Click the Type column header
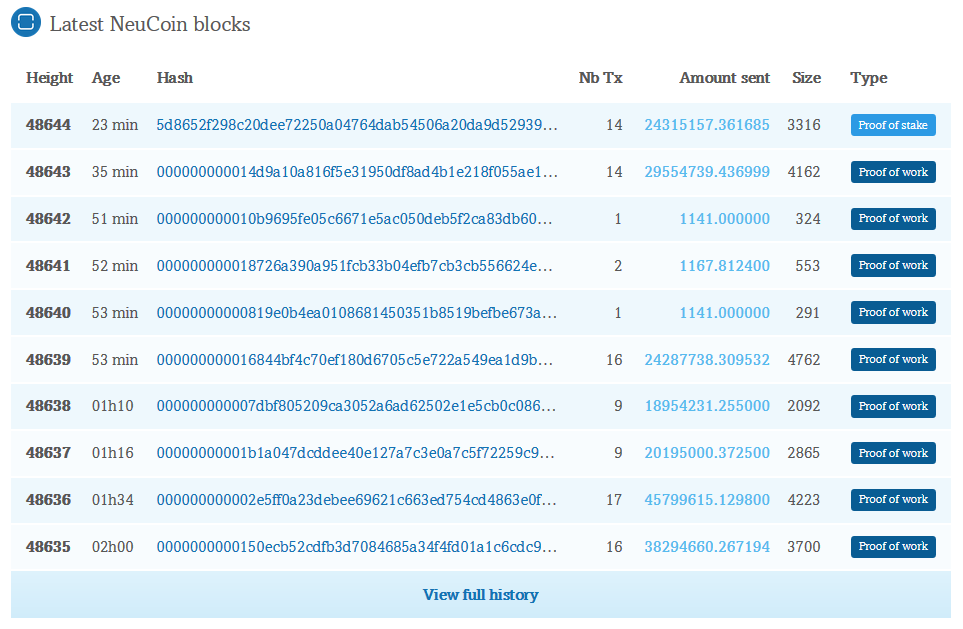 click(x=868, y=78)
